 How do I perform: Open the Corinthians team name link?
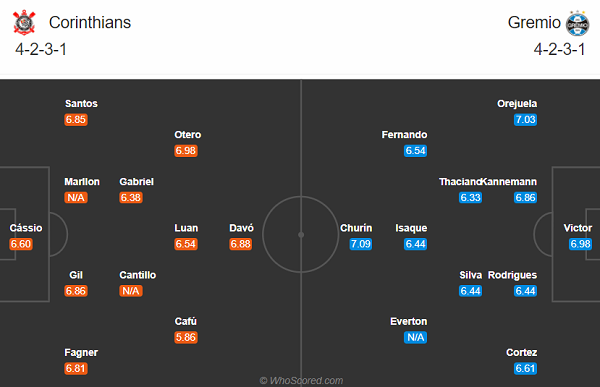(90, 23)
